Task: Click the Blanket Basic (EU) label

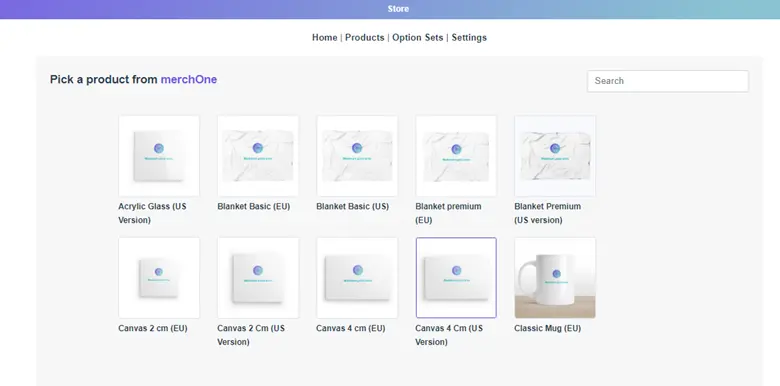Action: (254, 206)
